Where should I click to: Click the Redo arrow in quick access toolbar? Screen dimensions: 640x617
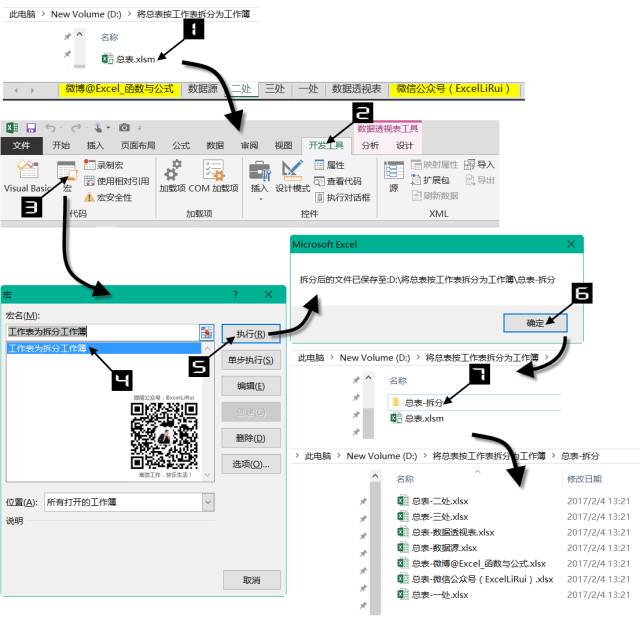point(76,128)
